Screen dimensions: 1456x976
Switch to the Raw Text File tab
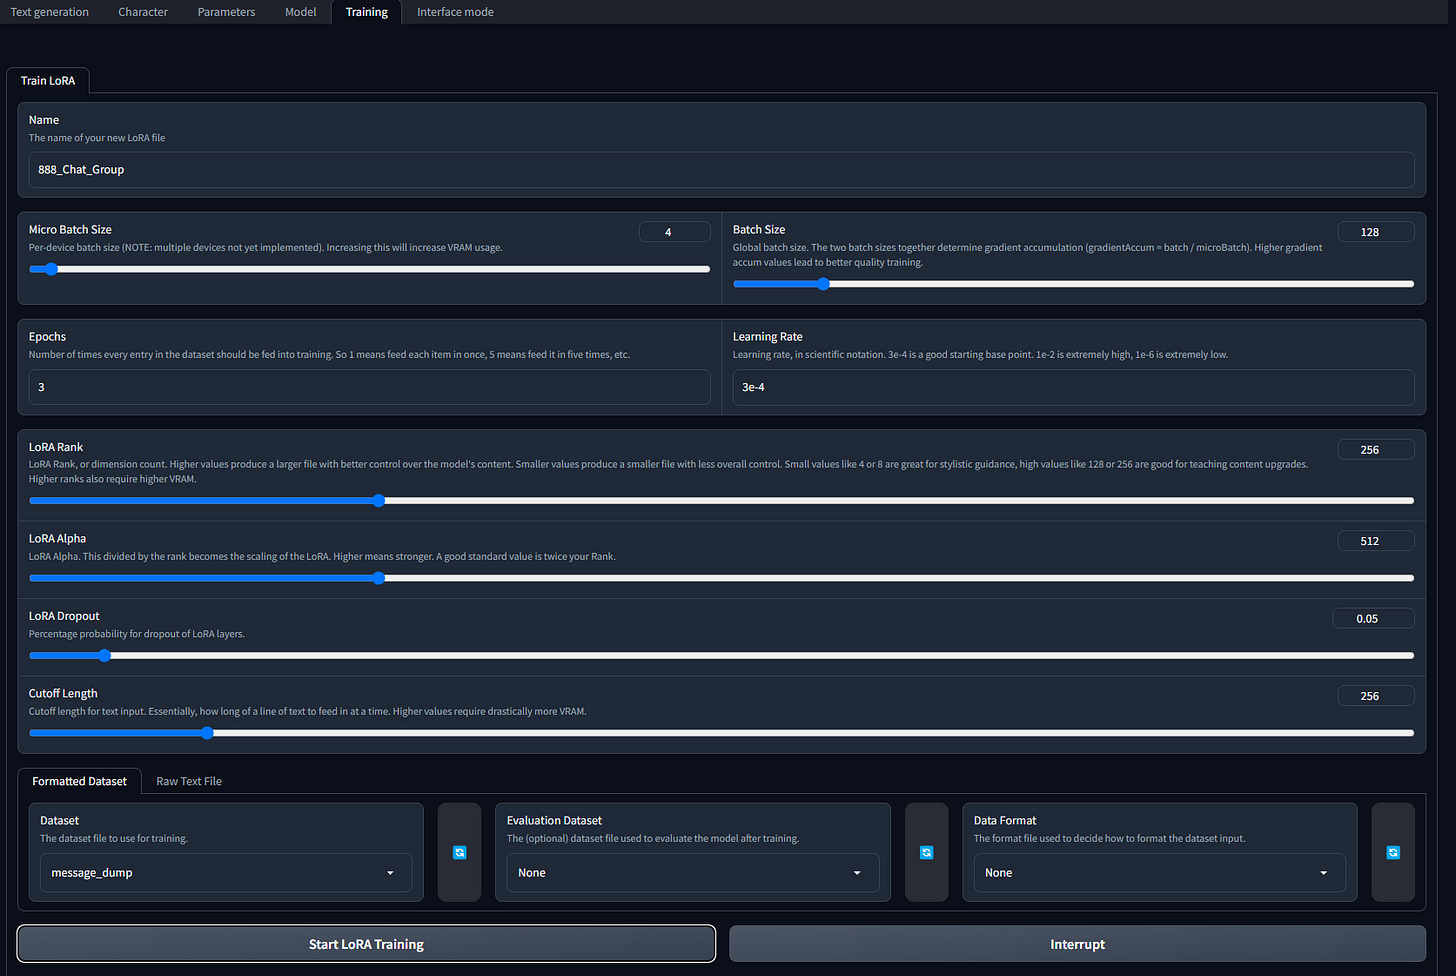click(189, 781)
